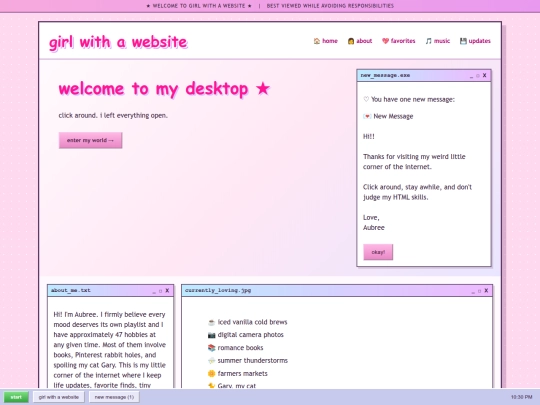Click the 'welcome to my desktop' heading
Screen dimensions: 540x405
(x=164, y=89)
